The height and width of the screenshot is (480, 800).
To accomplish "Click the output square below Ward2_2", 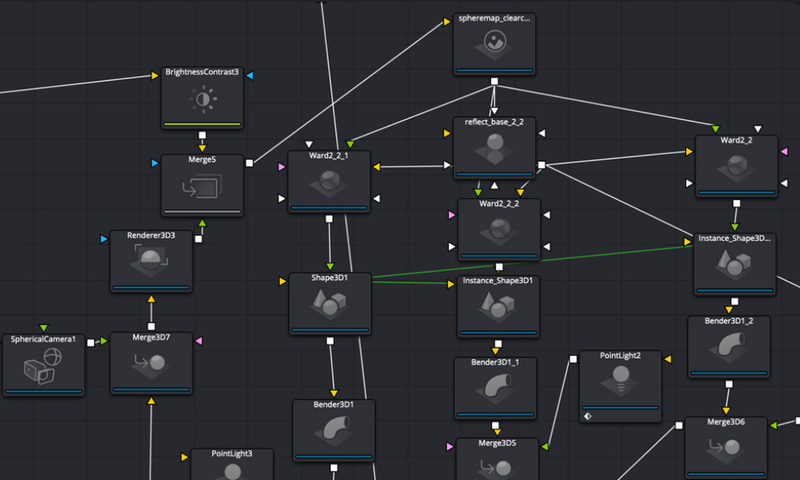I will (x=736, y=204).
